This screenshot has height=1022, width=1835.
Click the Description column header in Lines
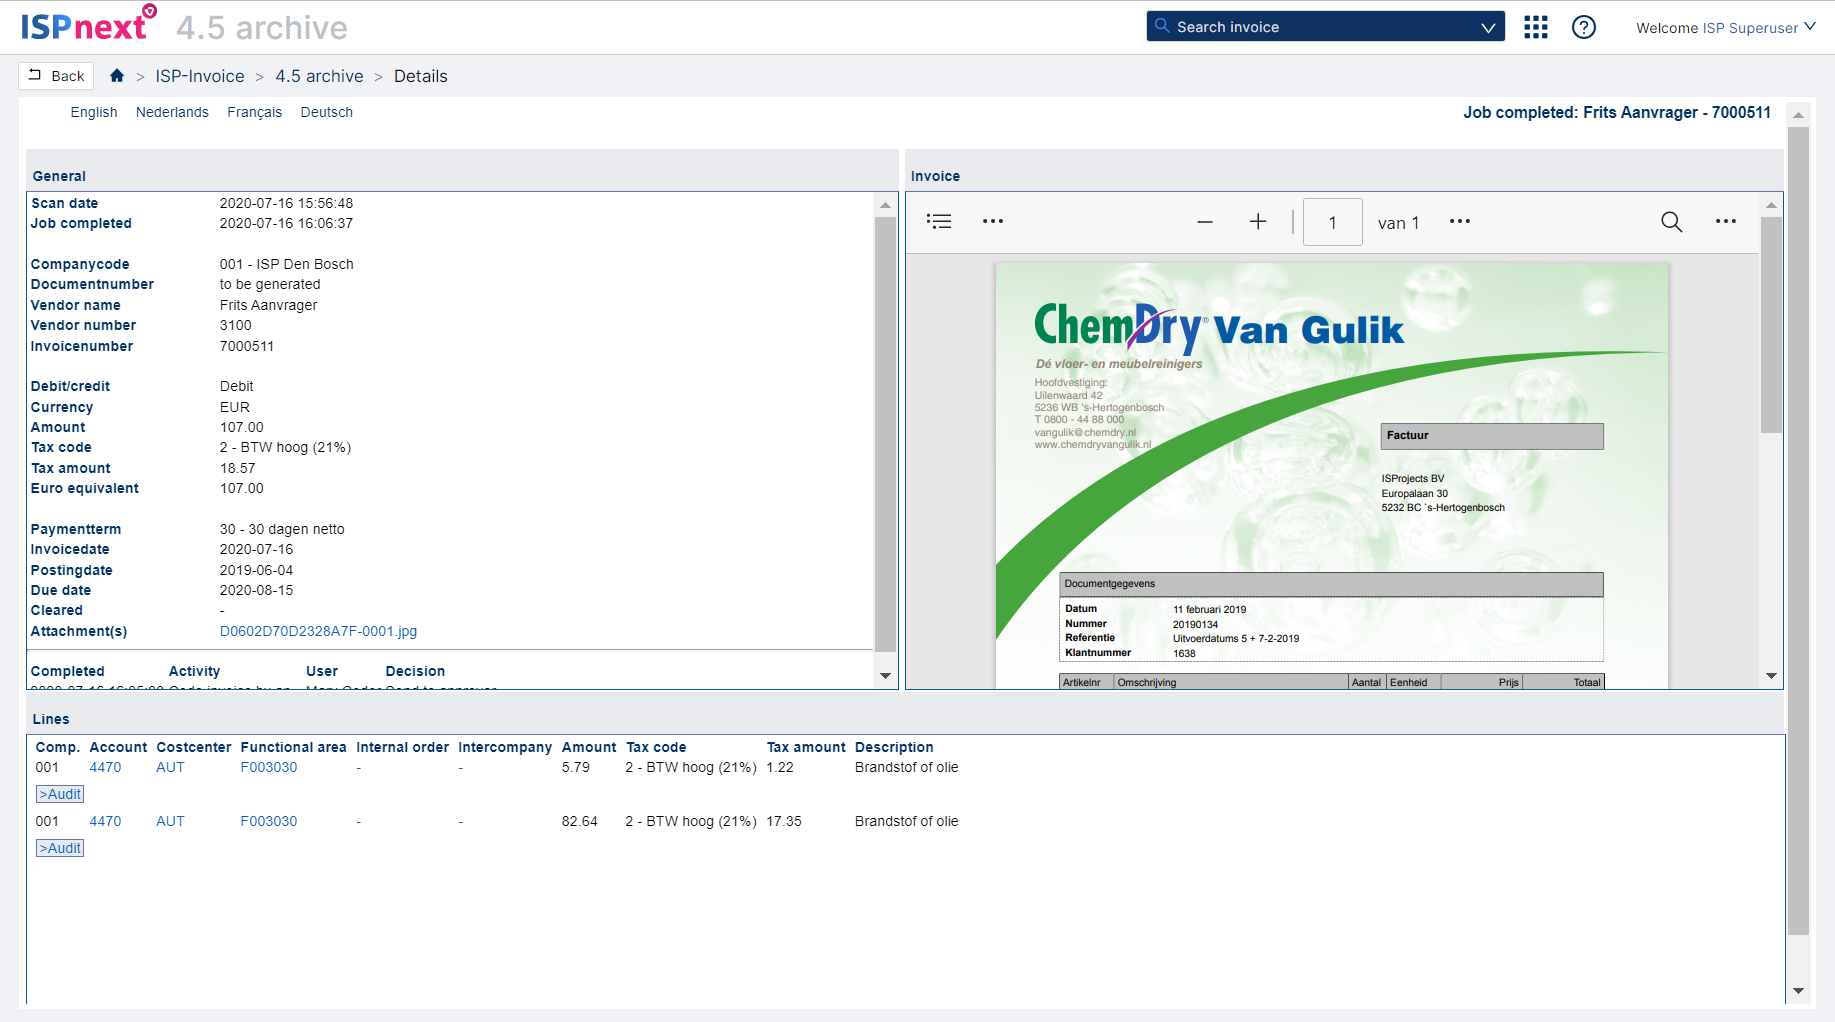tap(894, 747)
